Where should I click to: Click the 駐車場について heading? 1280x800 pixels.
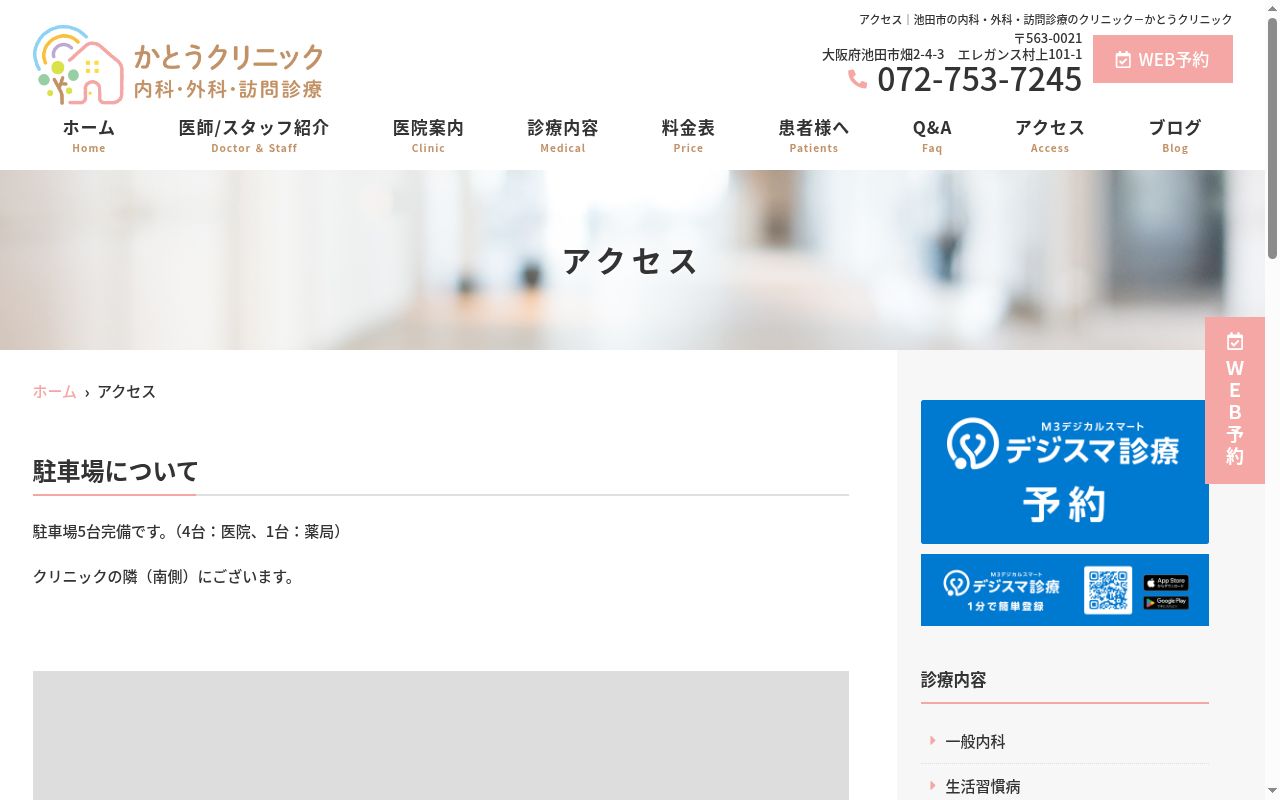(116, 471)
